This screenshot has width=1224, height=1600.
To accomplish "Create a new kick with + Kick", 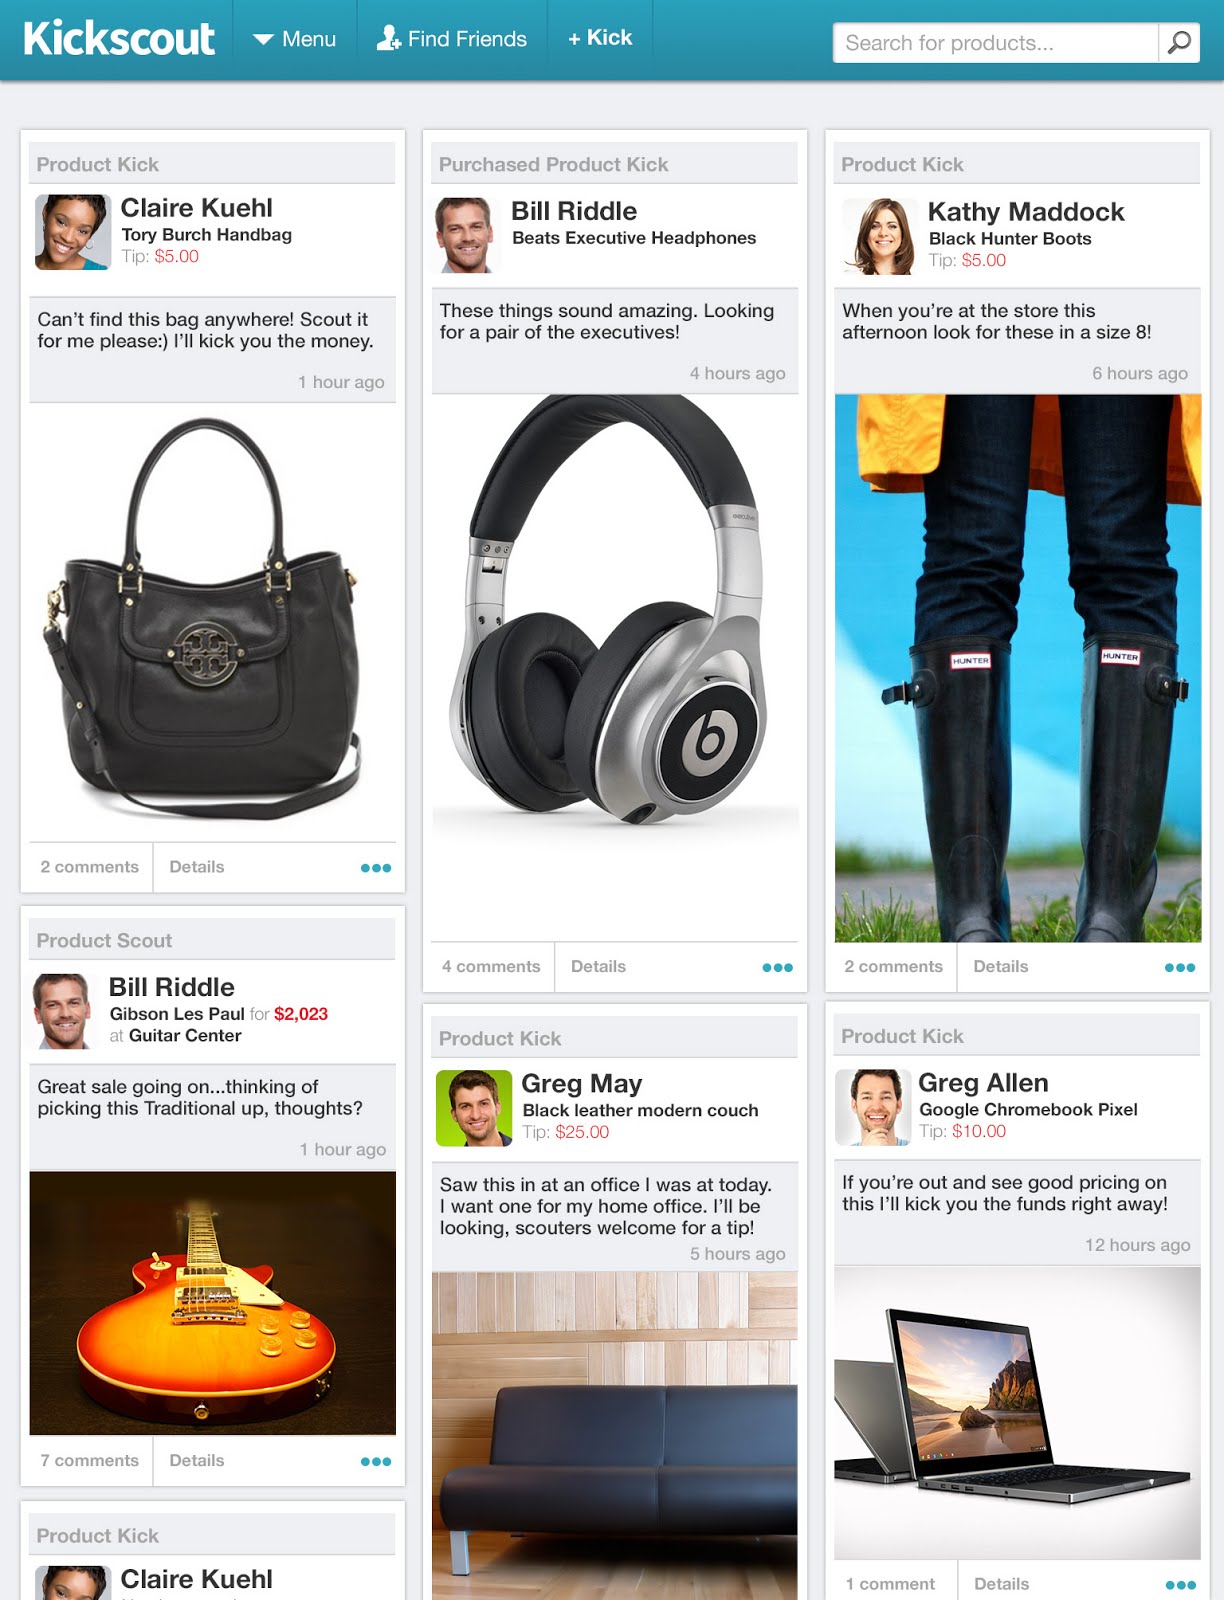I will 600,38.
